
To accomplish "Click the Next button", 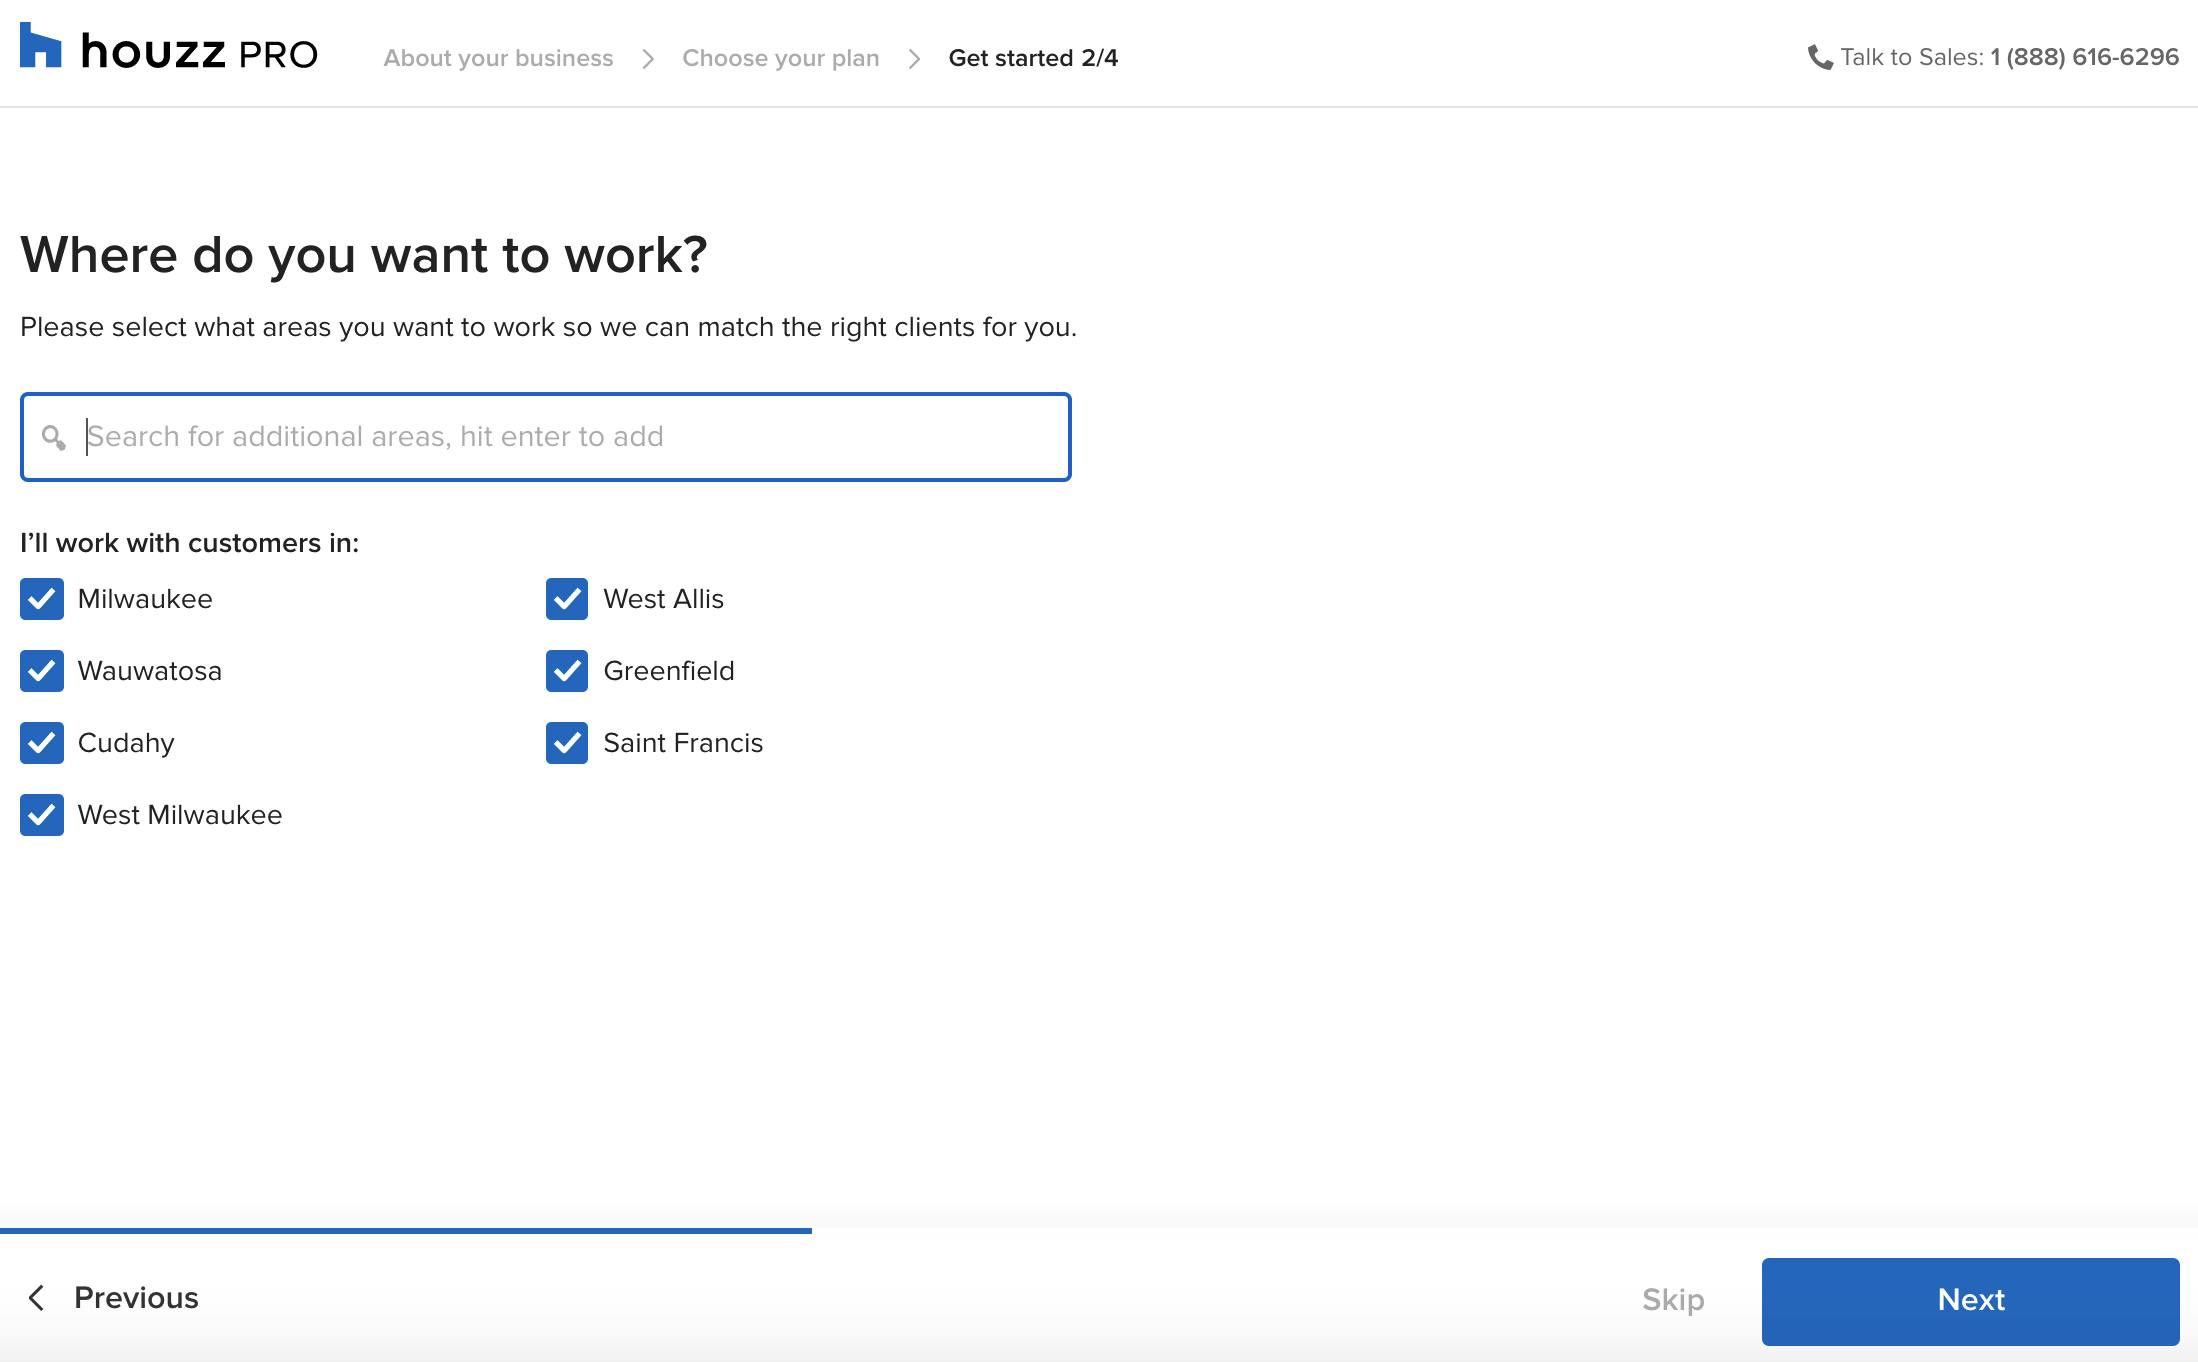I will pyautogui.click(x=1969, y=1300).
